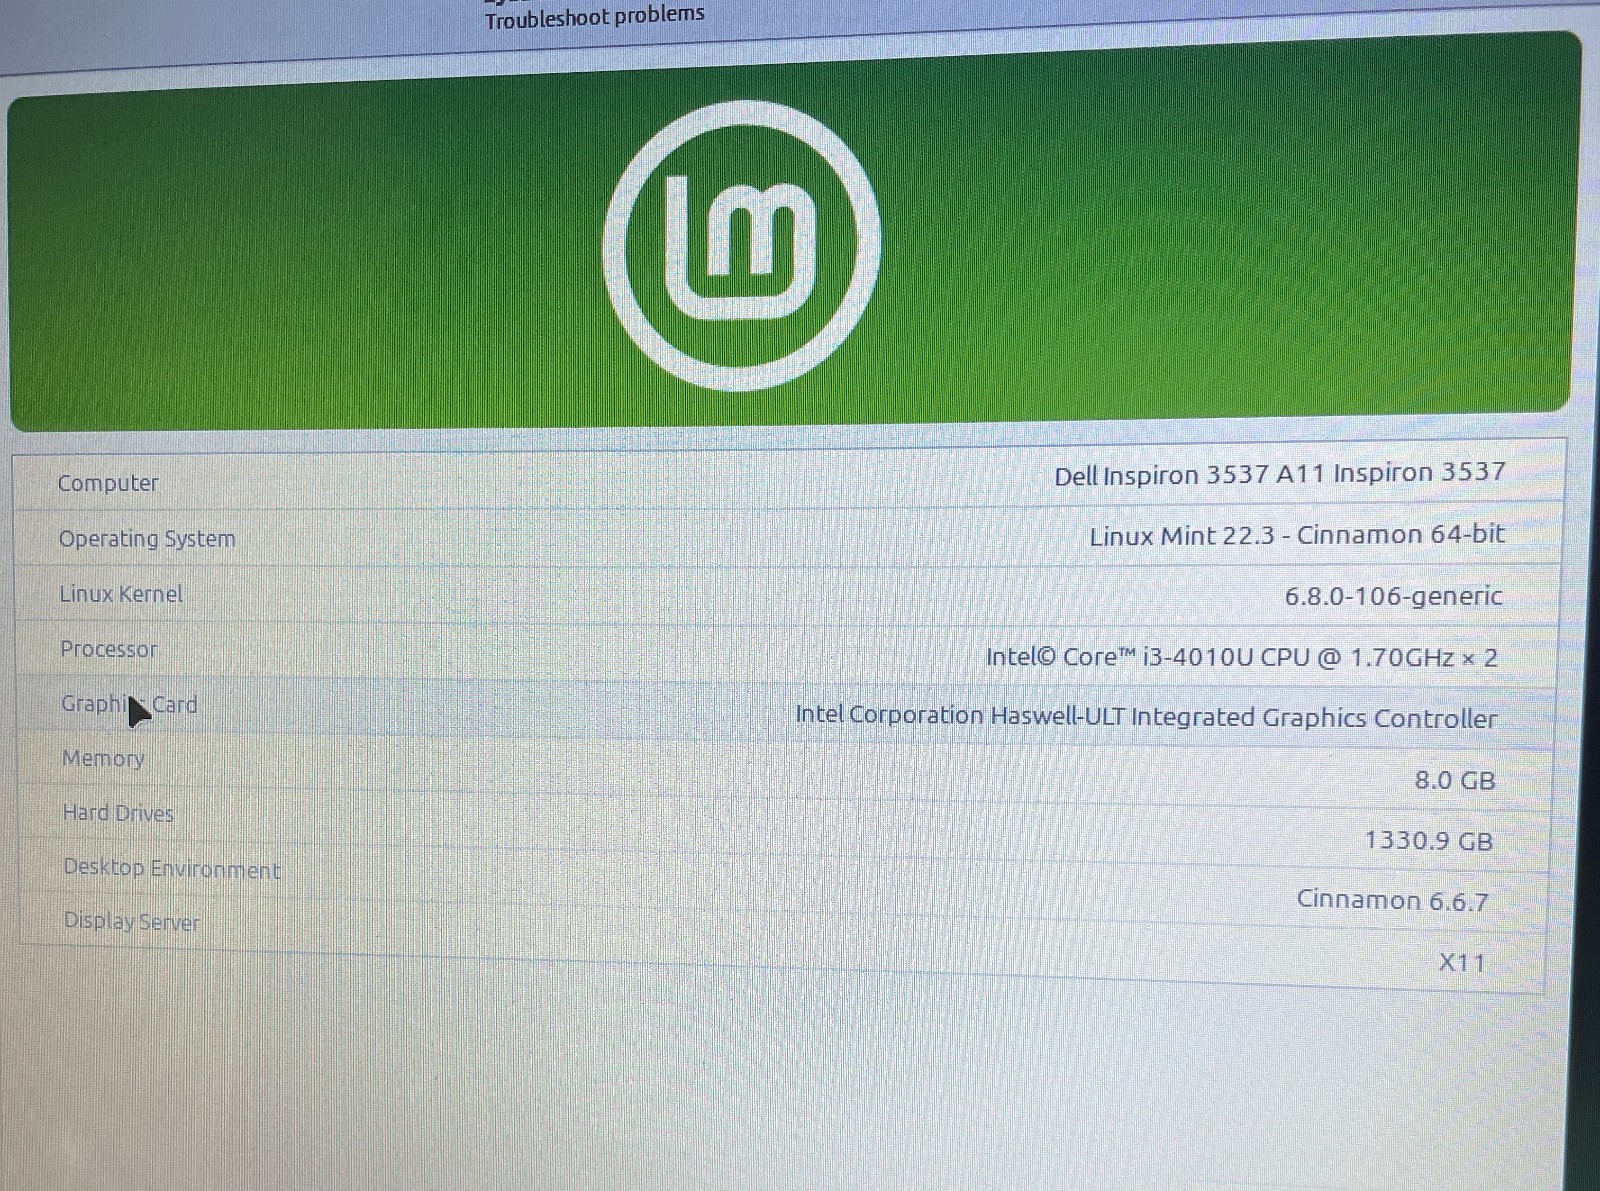Click the 'Hard Drives' label
Viewport: 1600px width, 1191px height.
(x=118, y=813)
